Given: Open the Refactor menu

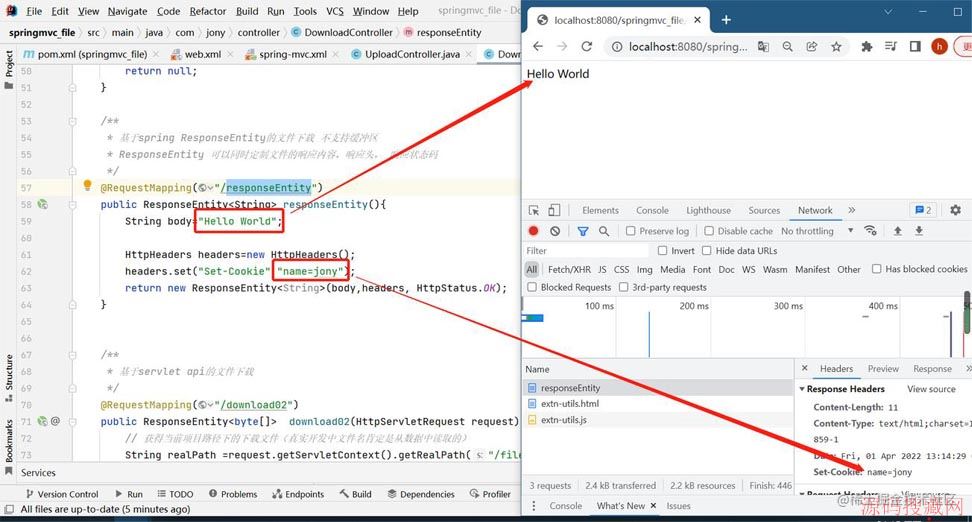Looking at the screenshot, I should [x=208, y=11].
